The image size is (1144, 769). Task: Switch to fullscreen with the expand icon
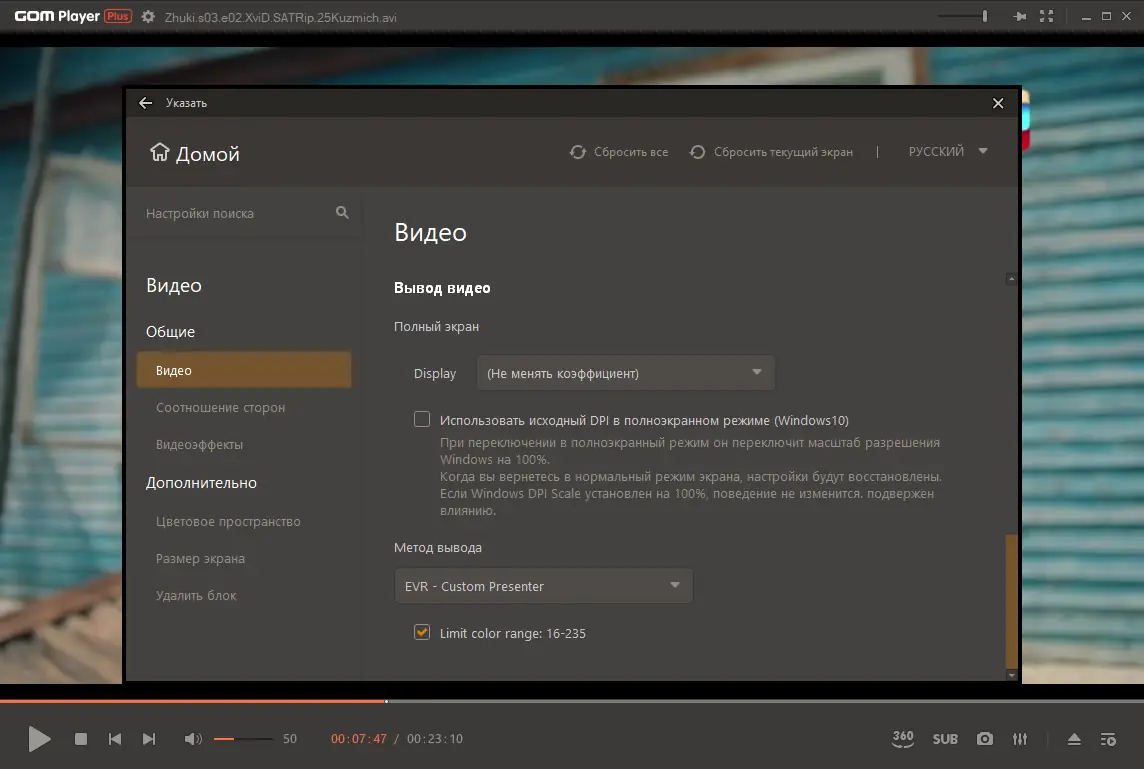click(1046, 16)
